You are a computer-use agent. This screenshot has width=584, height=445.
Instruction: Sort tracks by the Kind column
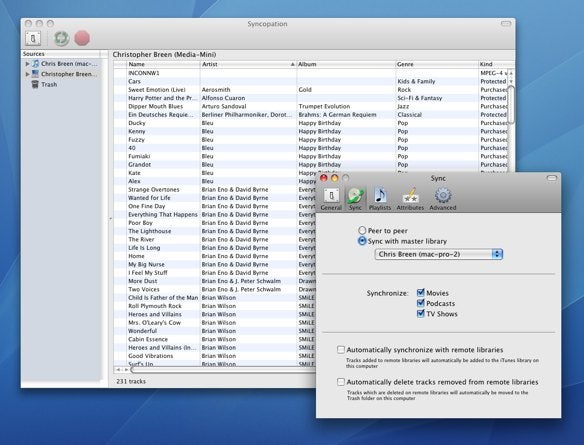[496, 64]
